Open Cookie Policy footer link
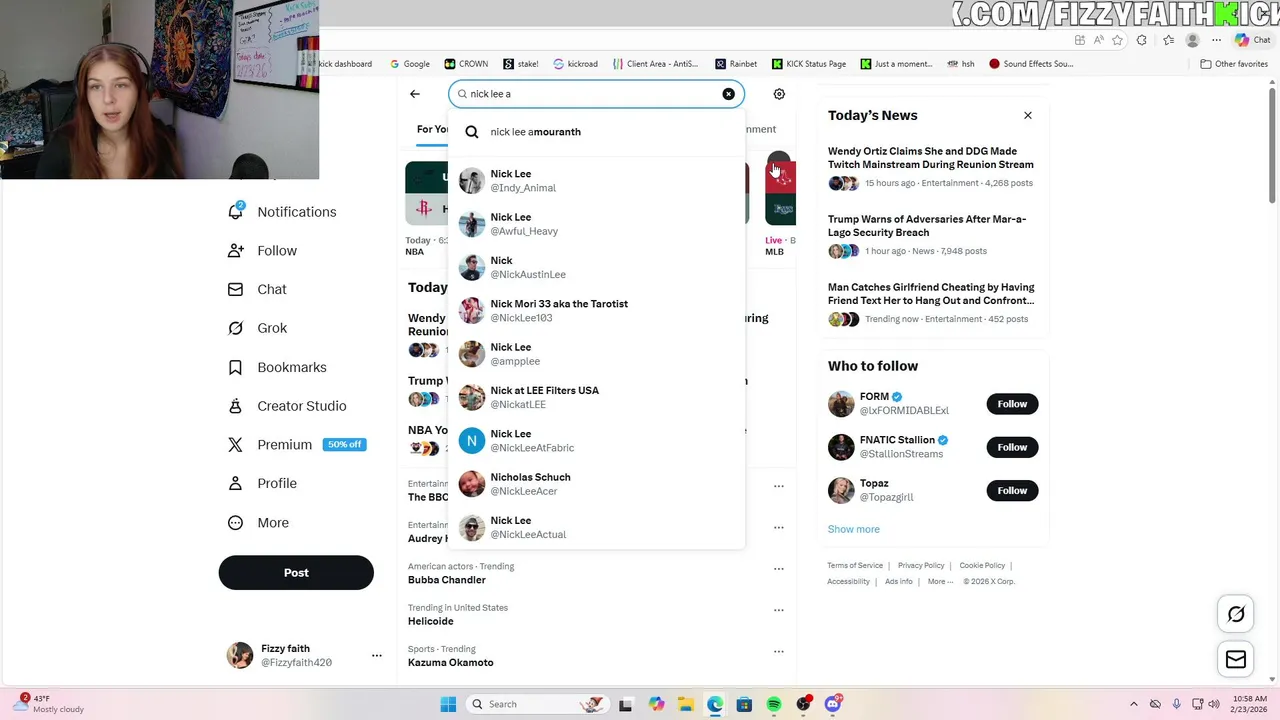The height and width of the screenshot is (720, 1280). [x=982, y=566]
